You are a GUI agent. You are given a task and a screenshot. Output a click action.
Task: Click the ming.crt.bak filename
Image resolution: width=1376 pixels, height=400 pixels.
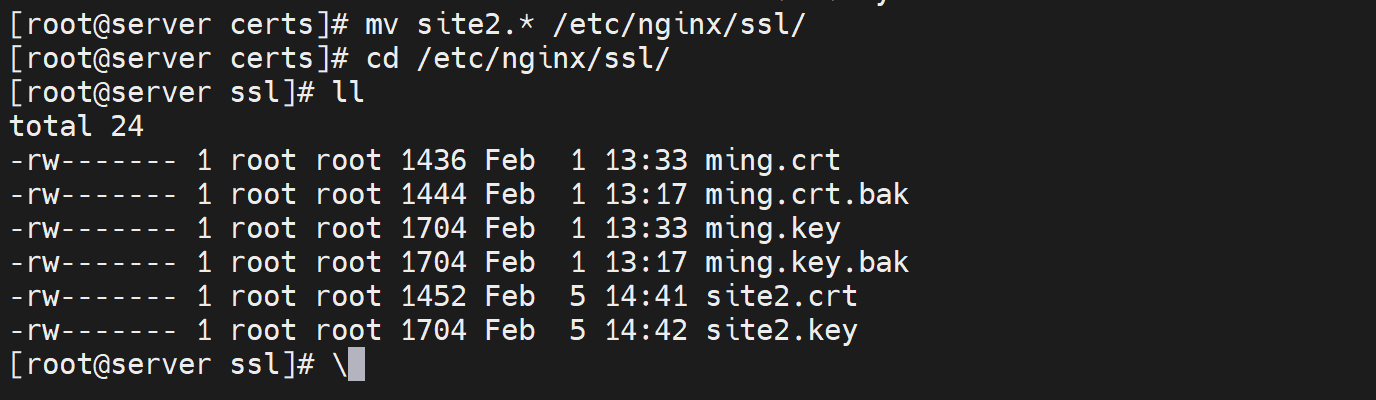pyautogui.click(x=806, y=194)
